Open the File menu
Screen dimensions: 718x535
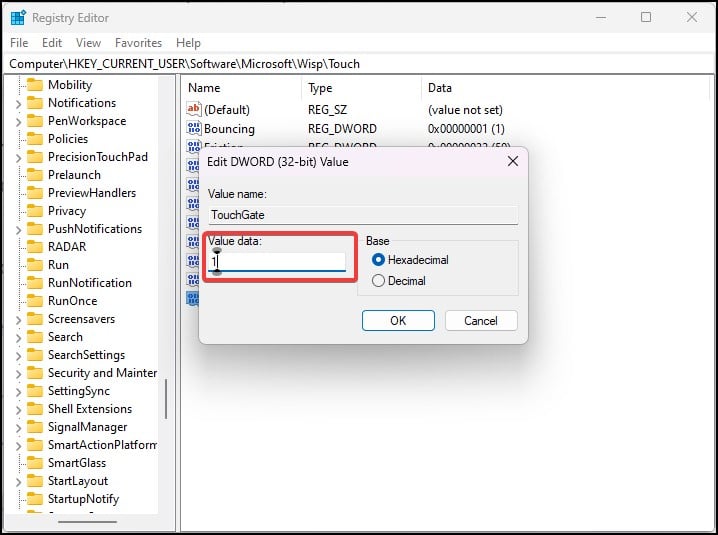[19, 43]
